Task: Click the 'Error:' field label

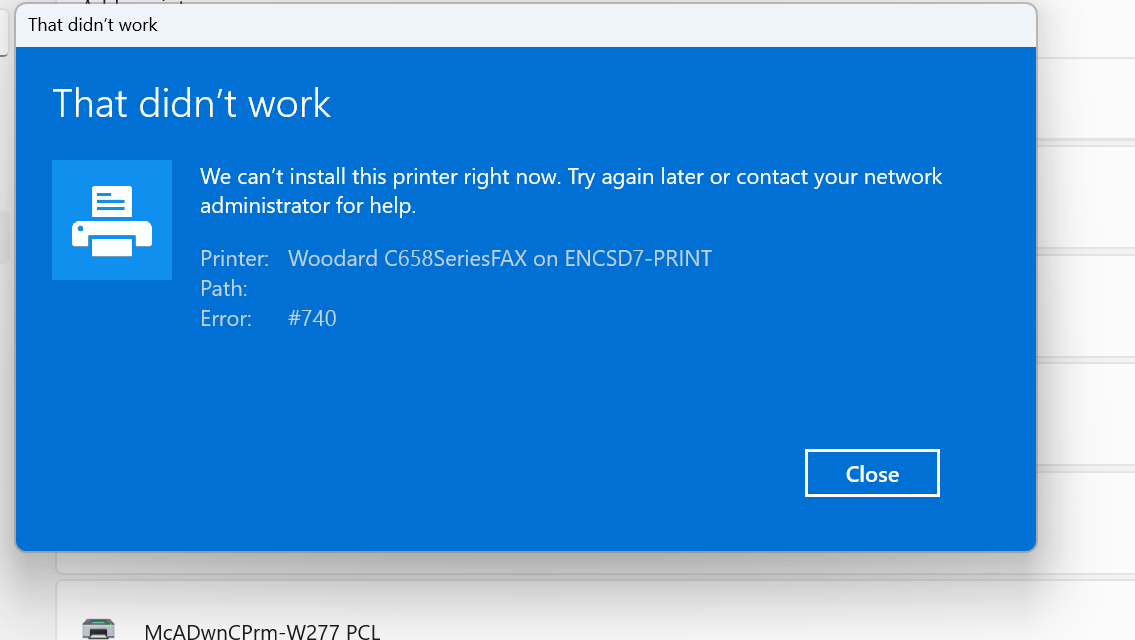Action: coord(226,319)
